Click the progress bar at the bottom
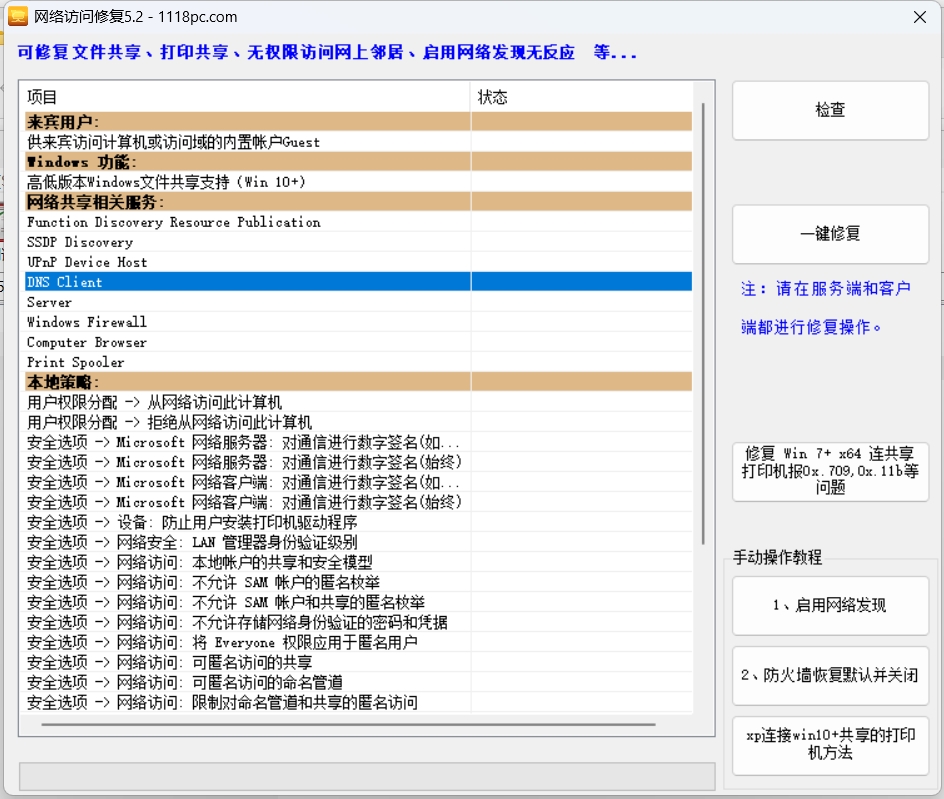 pos(367,776)
